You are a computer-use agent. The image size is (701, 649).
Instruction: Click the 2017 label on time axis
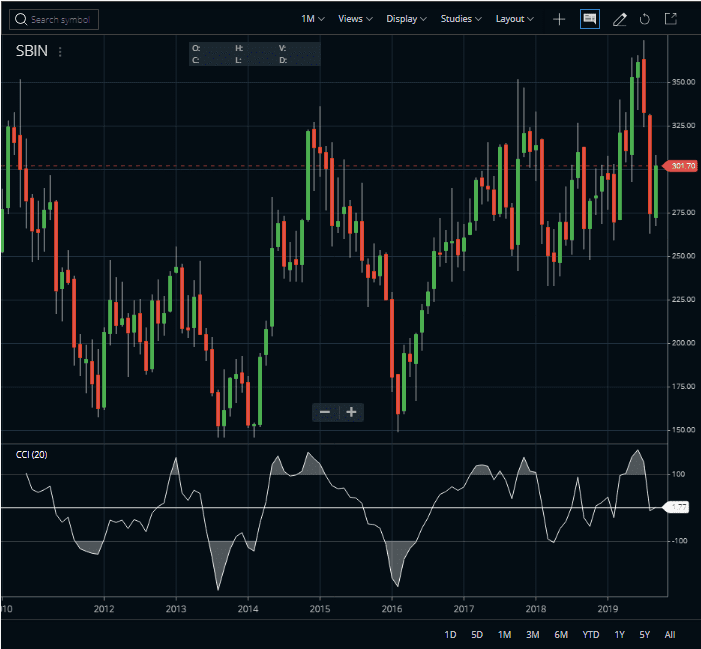click(x=464, y=609)
